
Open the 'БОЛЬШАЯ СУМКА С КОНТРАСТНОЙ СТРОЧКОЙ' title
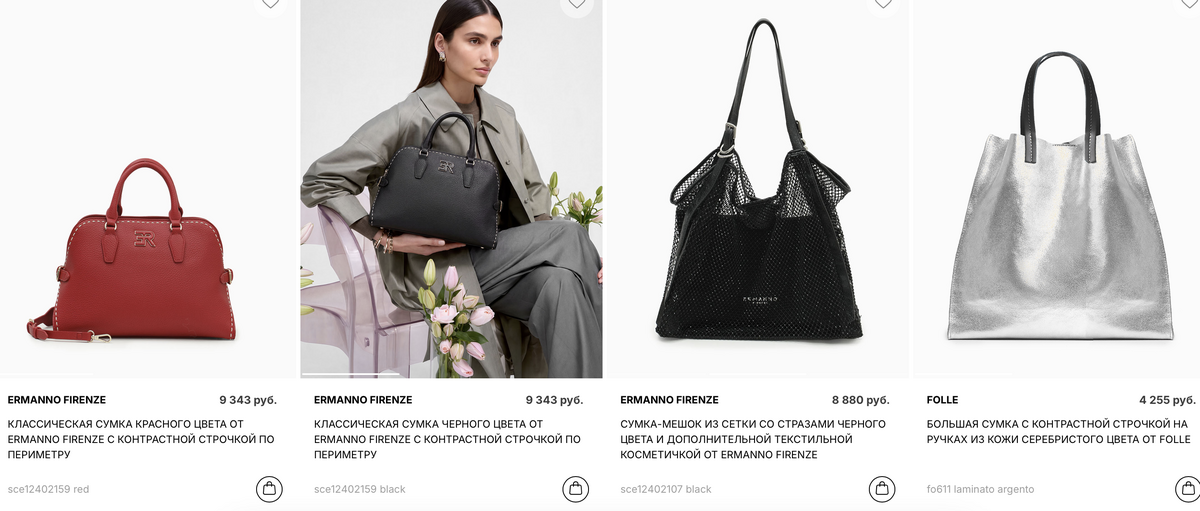click(x=1059, y=432)
